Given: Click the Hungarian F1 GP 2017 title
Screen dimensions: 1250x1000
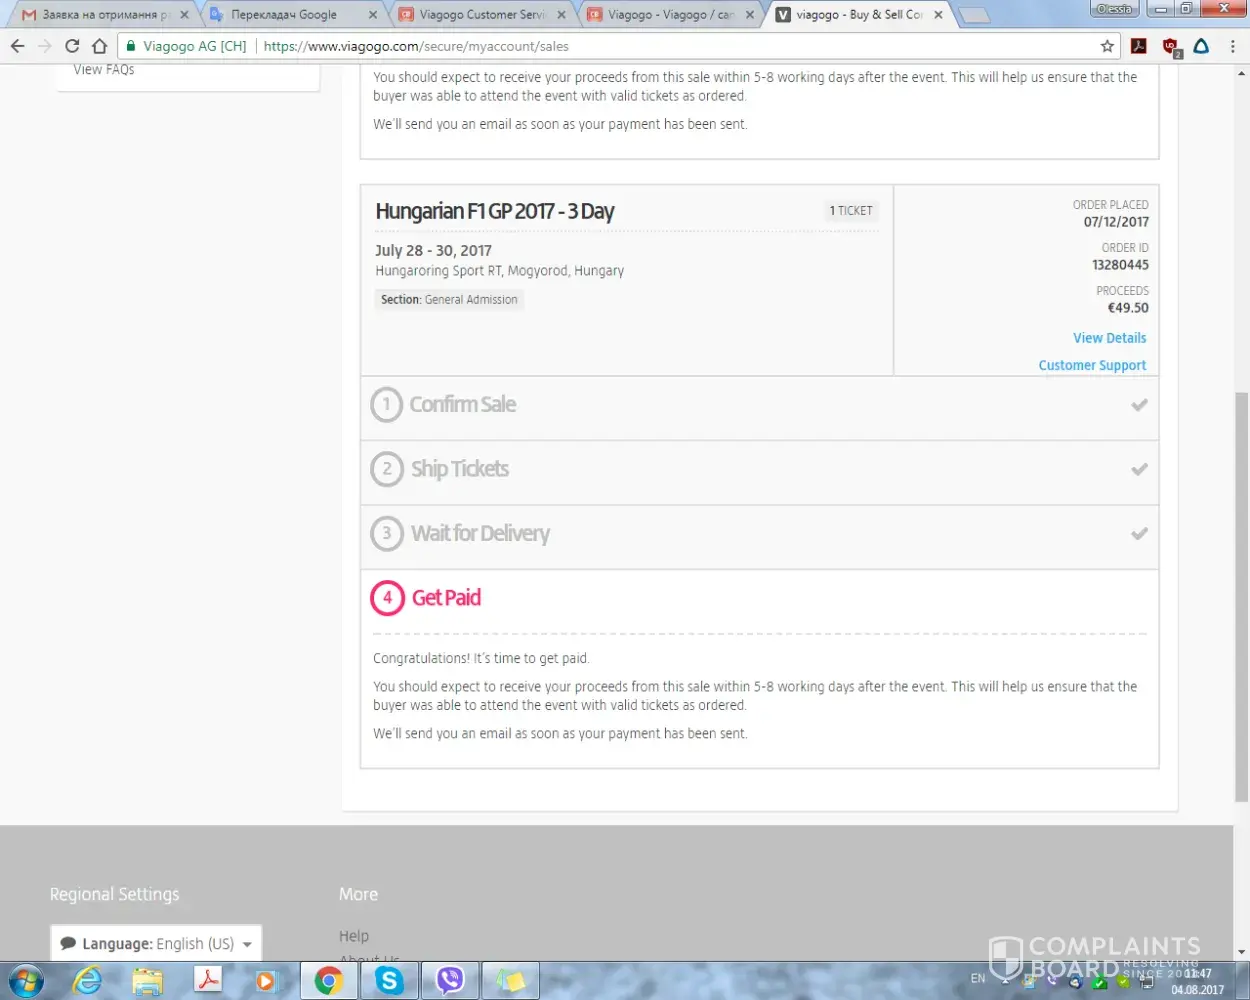Looking at the screenshot, I should click(x=495, y=211).
